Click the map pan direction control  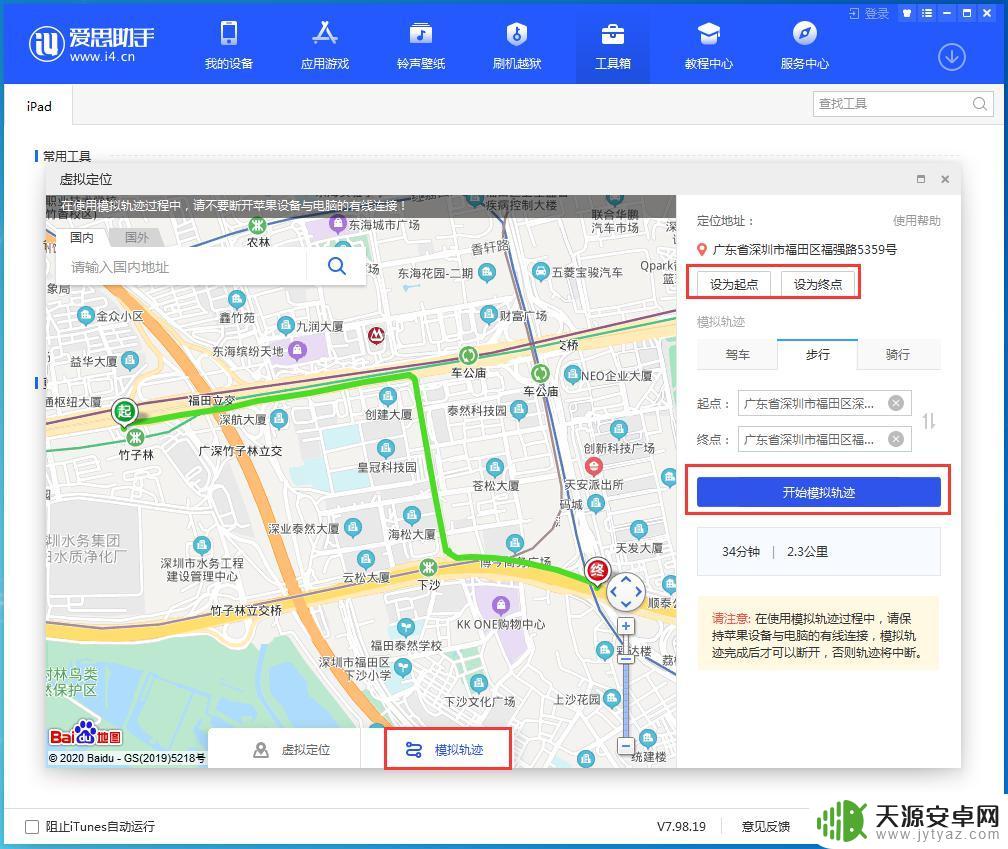pos(626,593)
